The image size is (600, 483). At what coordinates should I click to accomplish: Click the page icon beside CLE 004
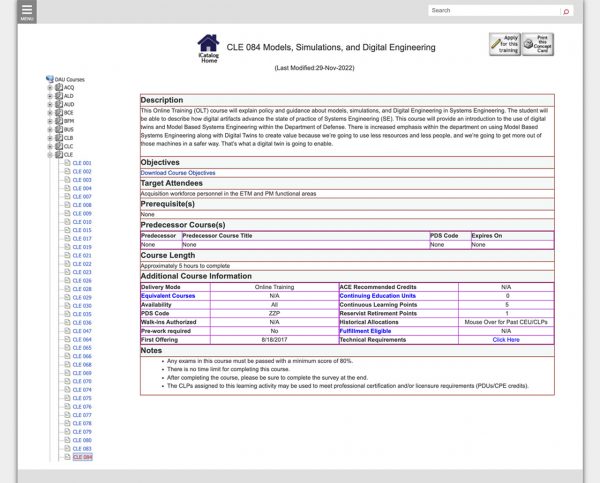67,188
